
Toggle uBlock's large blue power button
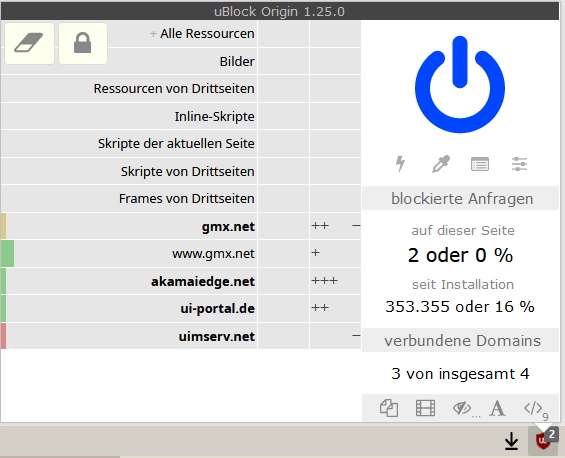460,85
